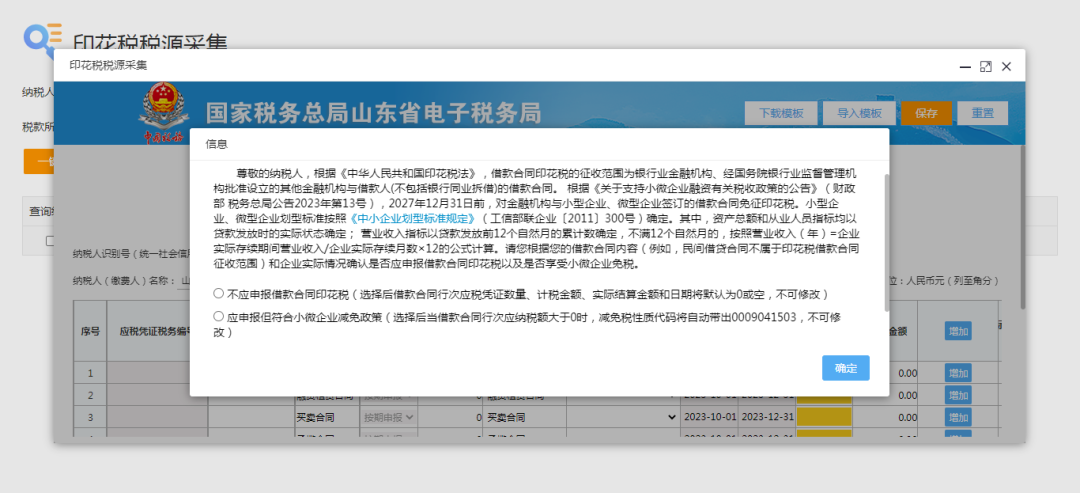
Task: Maximize the 印花税税源采集 window
Action: pyautogui.click(x=986, y=67)
